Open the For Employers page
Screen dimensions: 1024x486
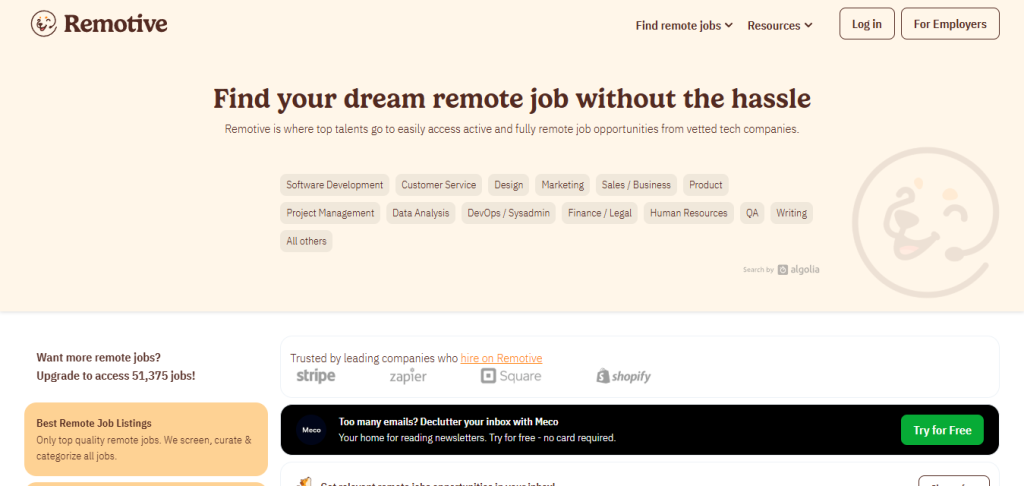click(950, 24)
